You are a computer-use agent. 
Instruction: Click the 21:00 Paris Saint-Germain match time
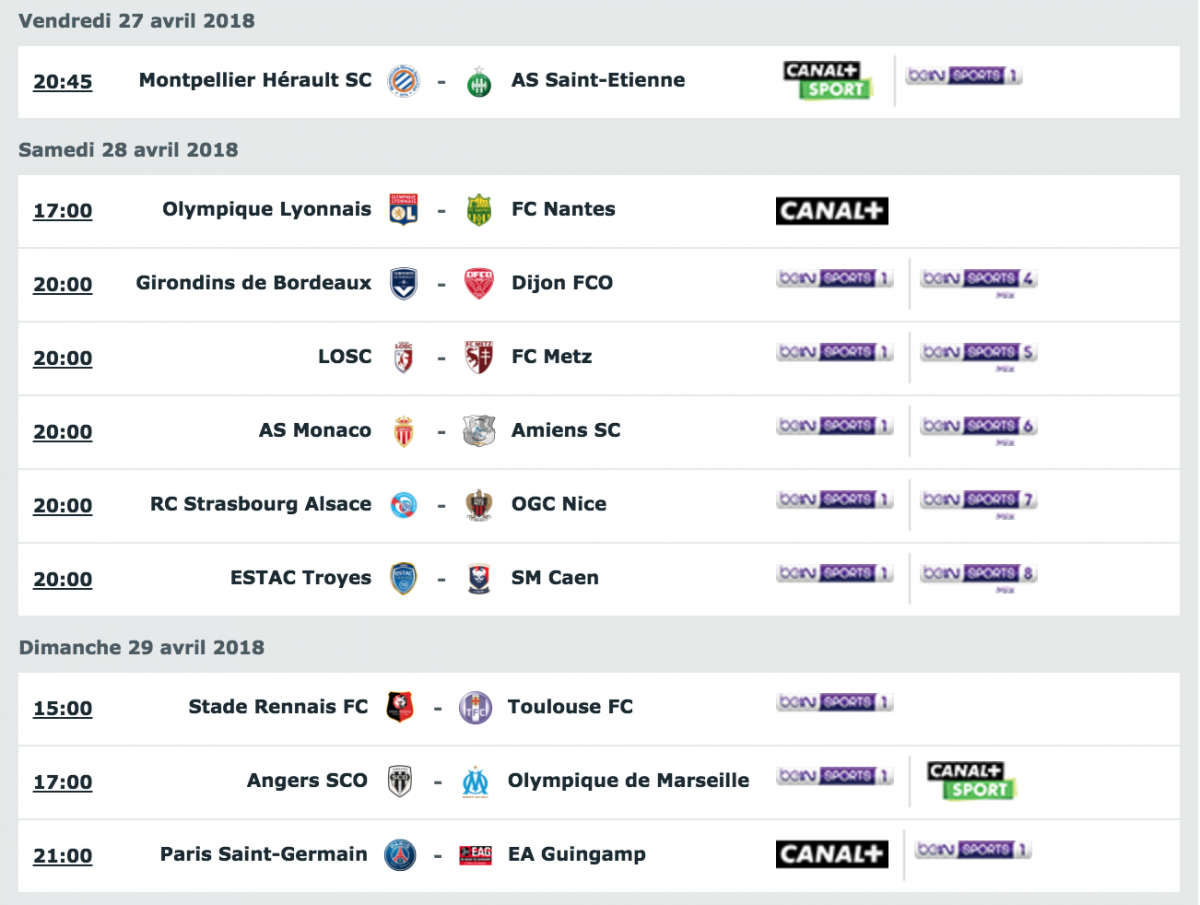pos(63,856)
